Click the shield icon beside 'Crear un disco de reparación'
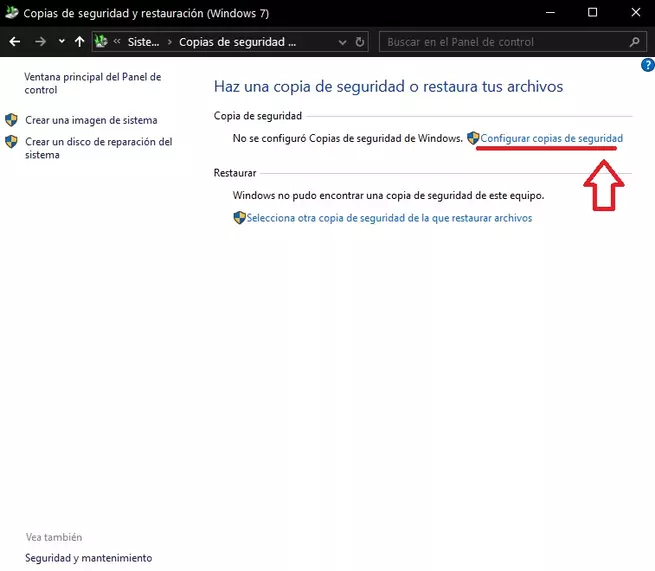 tap(11, 142)
